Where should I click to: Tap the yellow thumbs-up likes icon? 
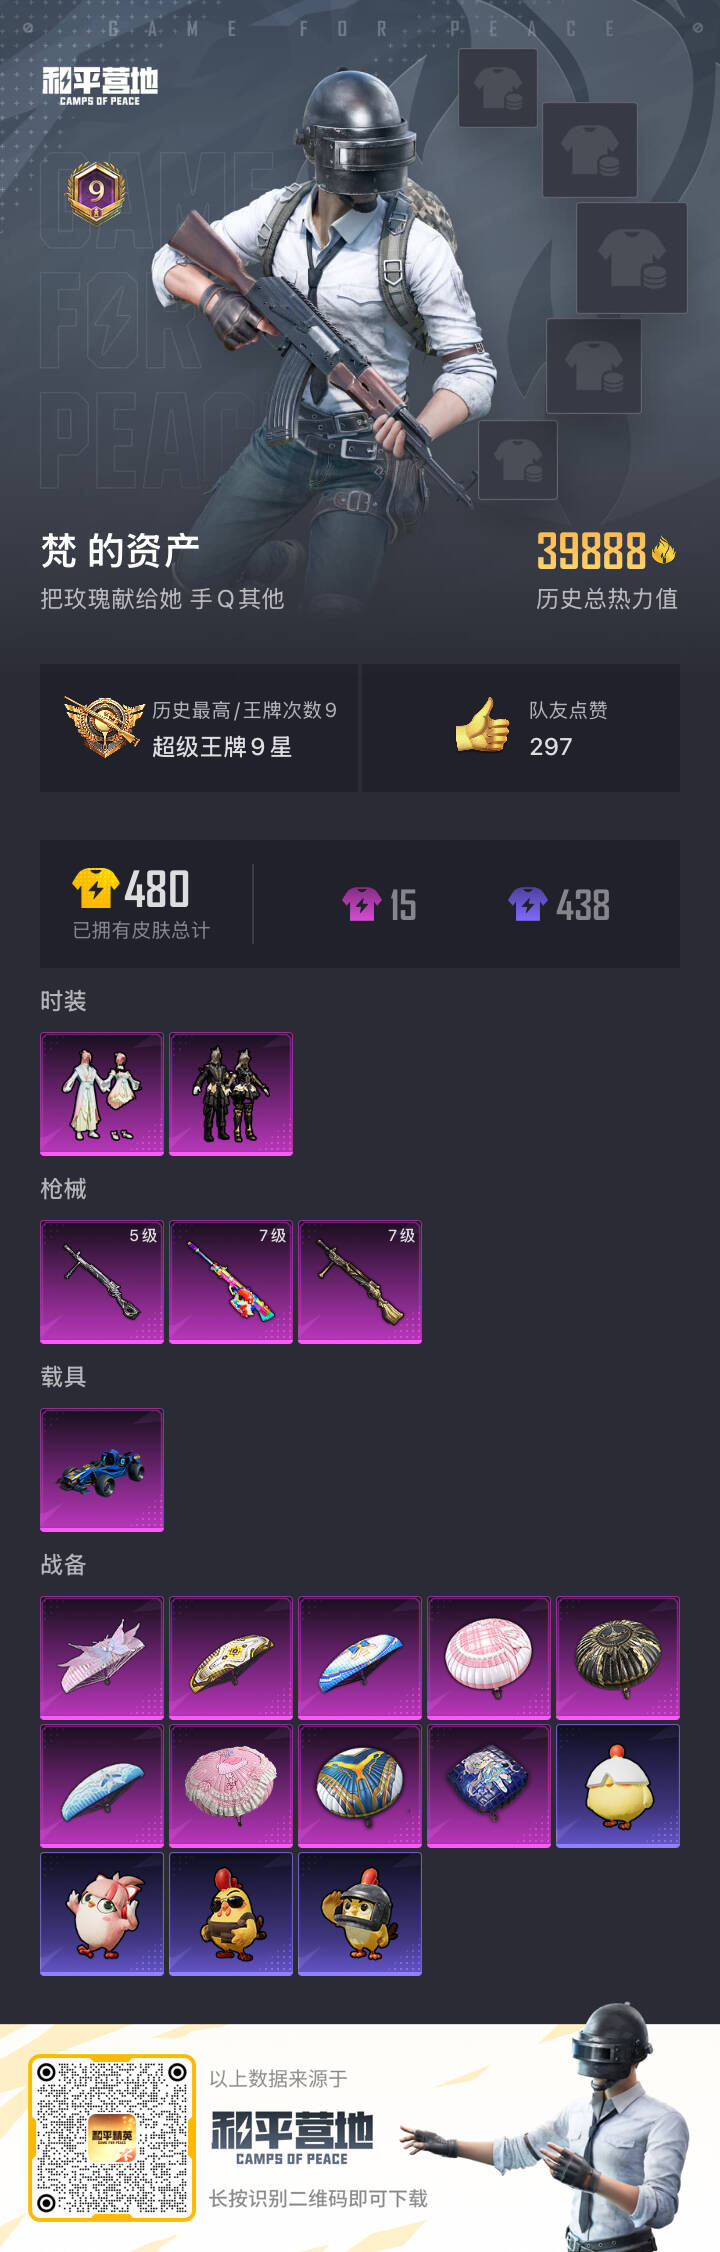[x=483, y=725]
